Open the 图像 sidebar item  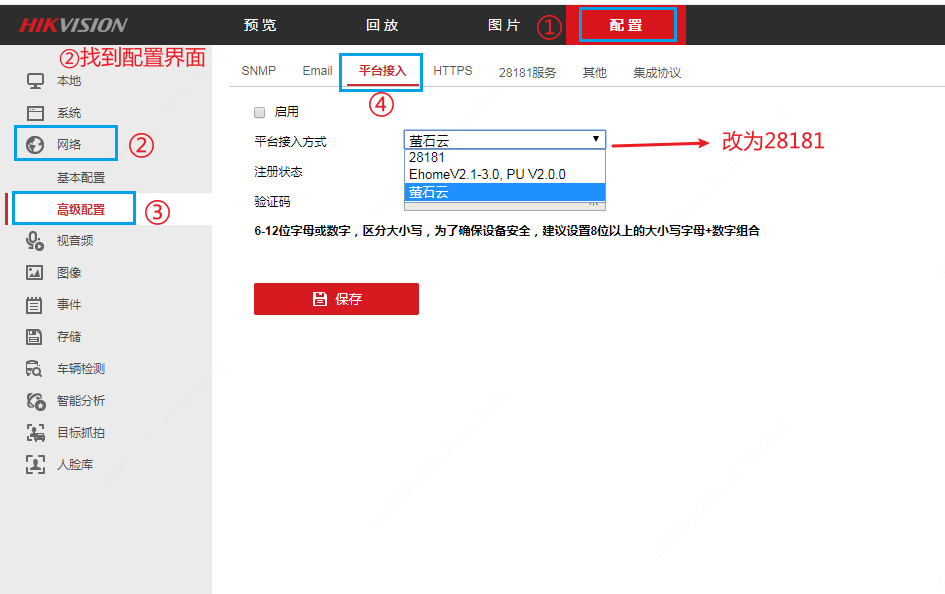point(69,273)
